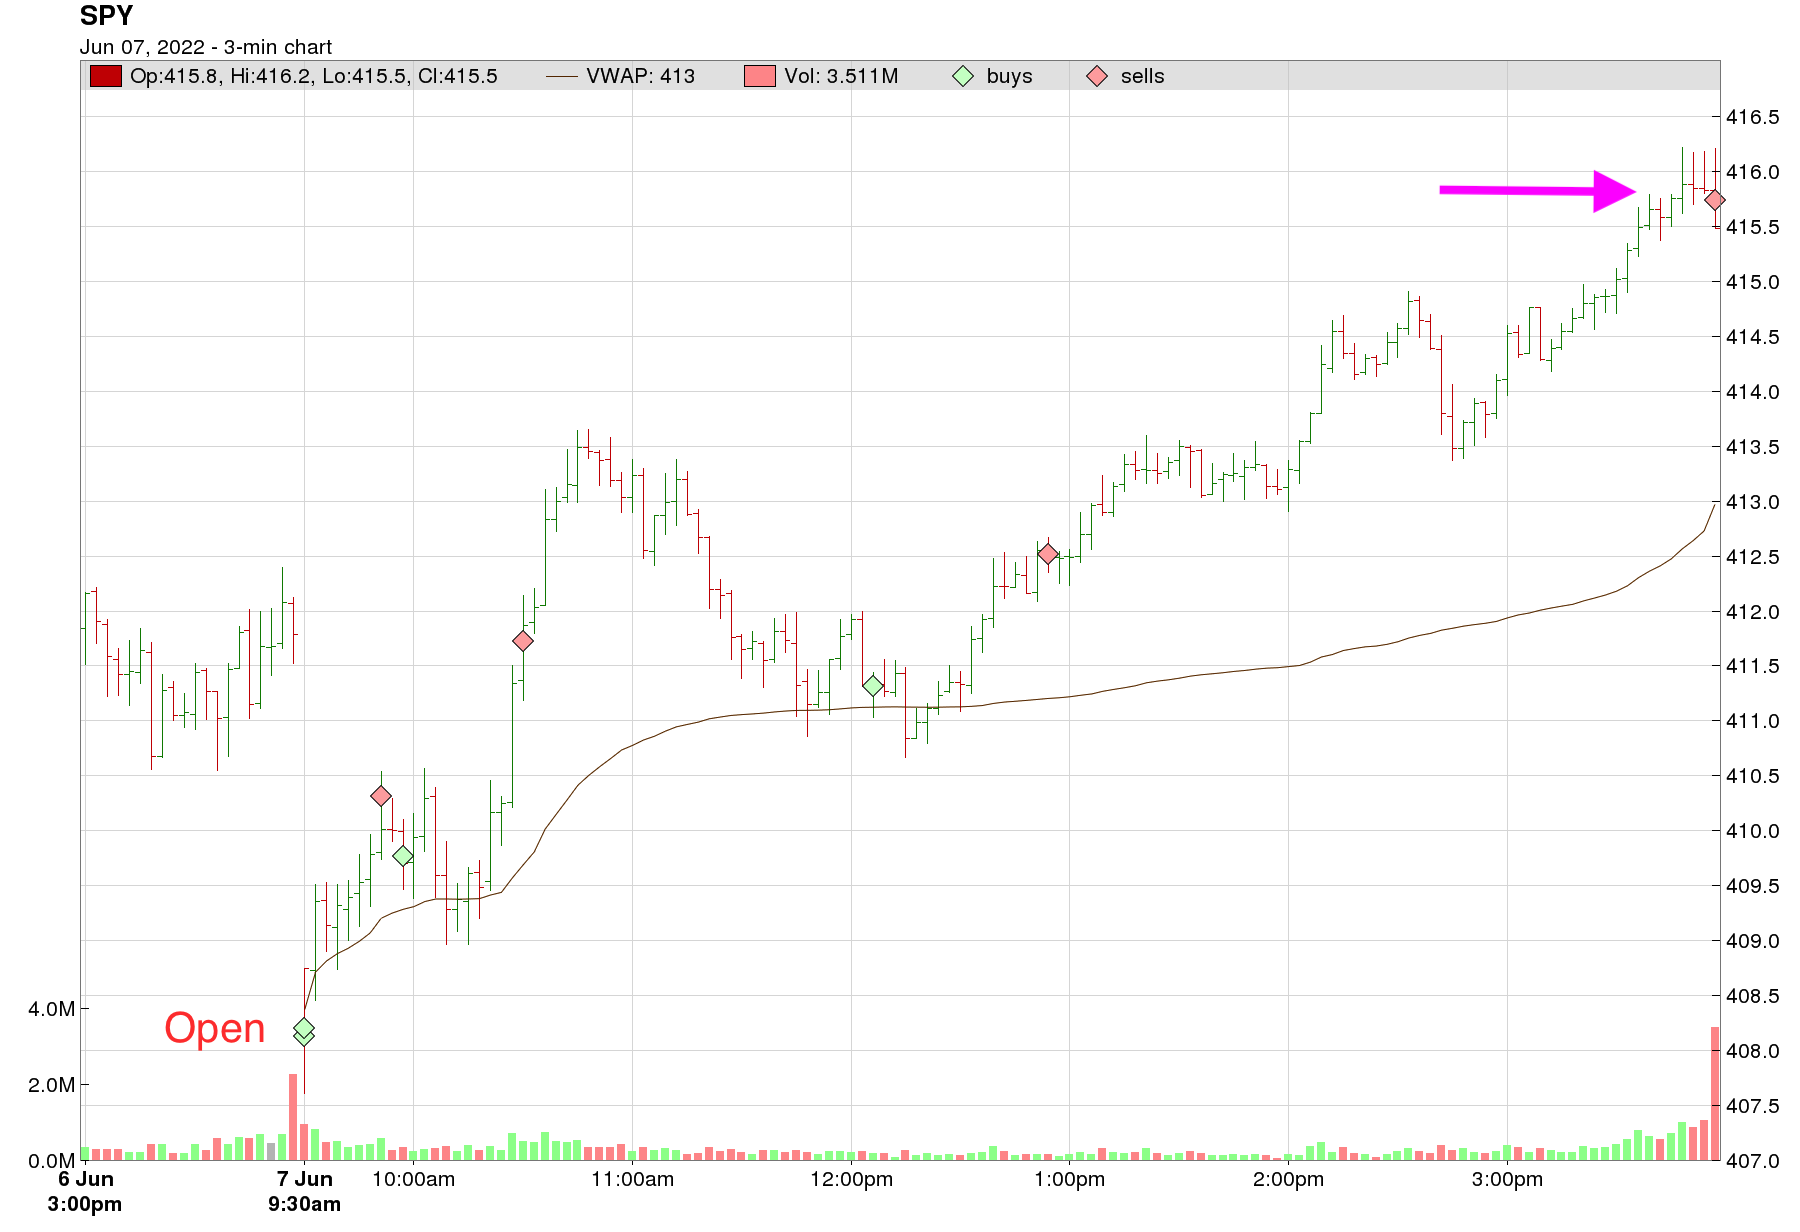Click the 'sells' legend label
The image size is (1800, 1232).
(1142, 76)
